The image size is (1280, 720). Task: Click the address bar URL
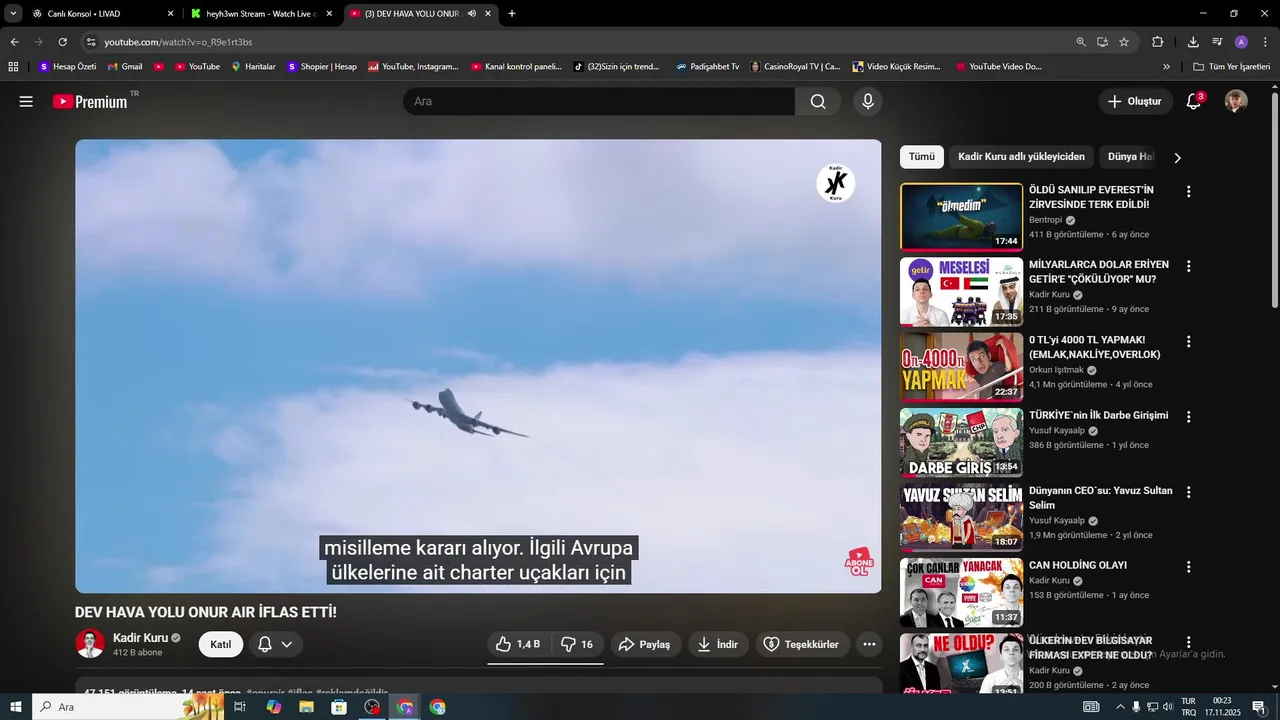pos(178,42)
